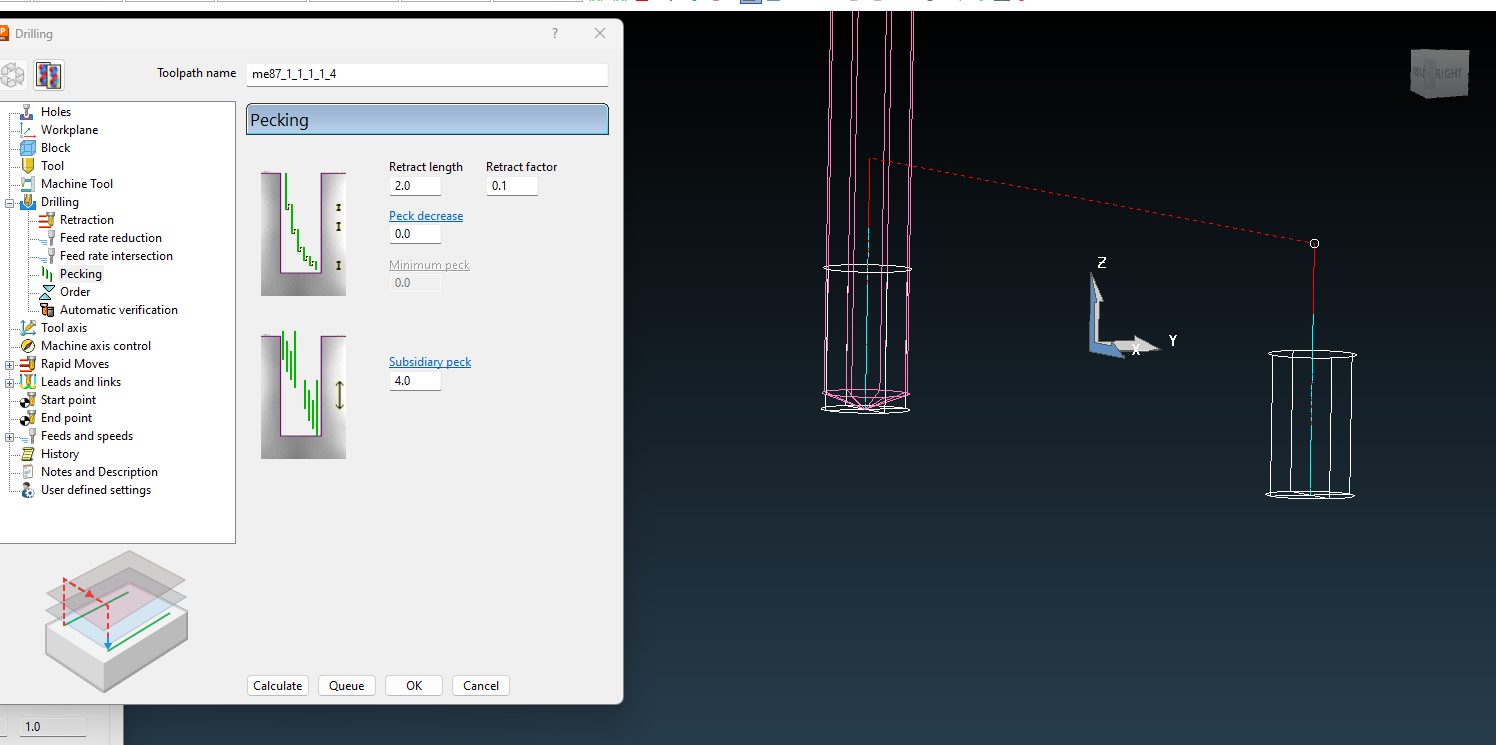Screen dimensions: 1496x745
Task: Collapse the Drilling tree node
Action: pyautogui.click(x=10, y=203)
